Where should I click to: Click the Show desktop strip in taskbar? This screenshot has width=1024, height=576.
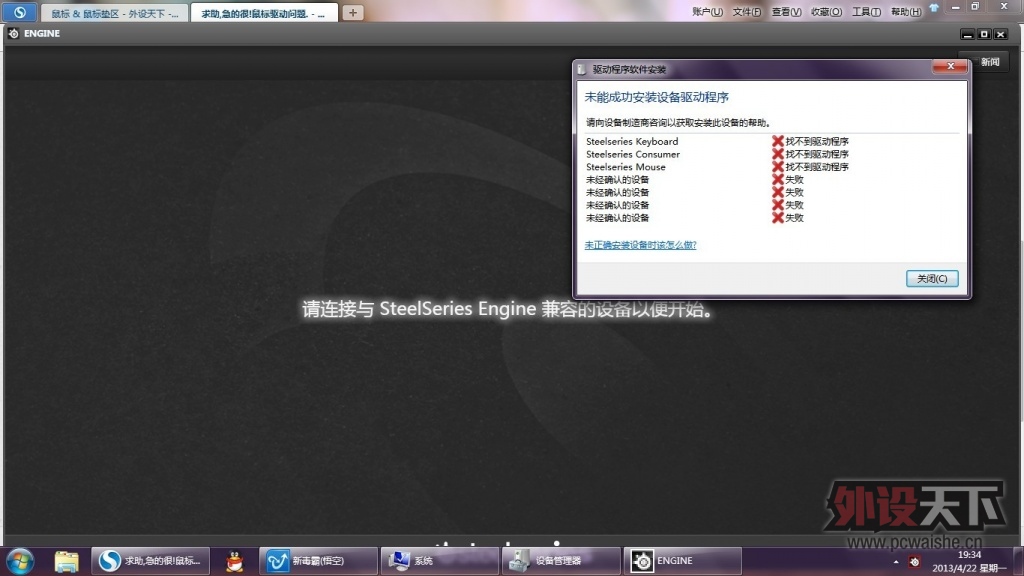click(x=1018, y=562)
